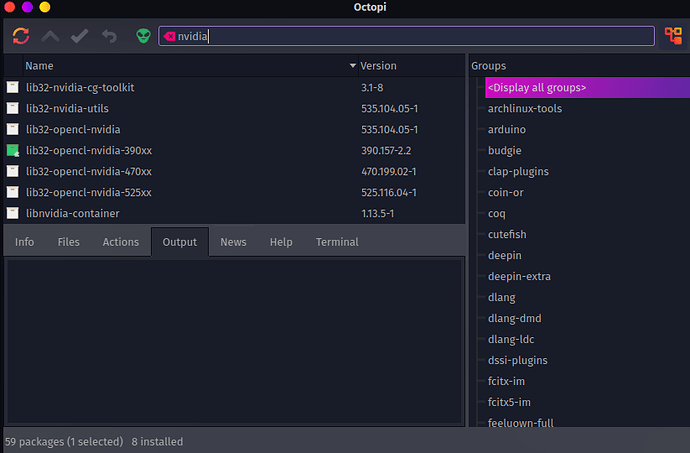Select the coin-or group
Screen dimensions: 690x453
pyautogui.click(x=506, y=192)
